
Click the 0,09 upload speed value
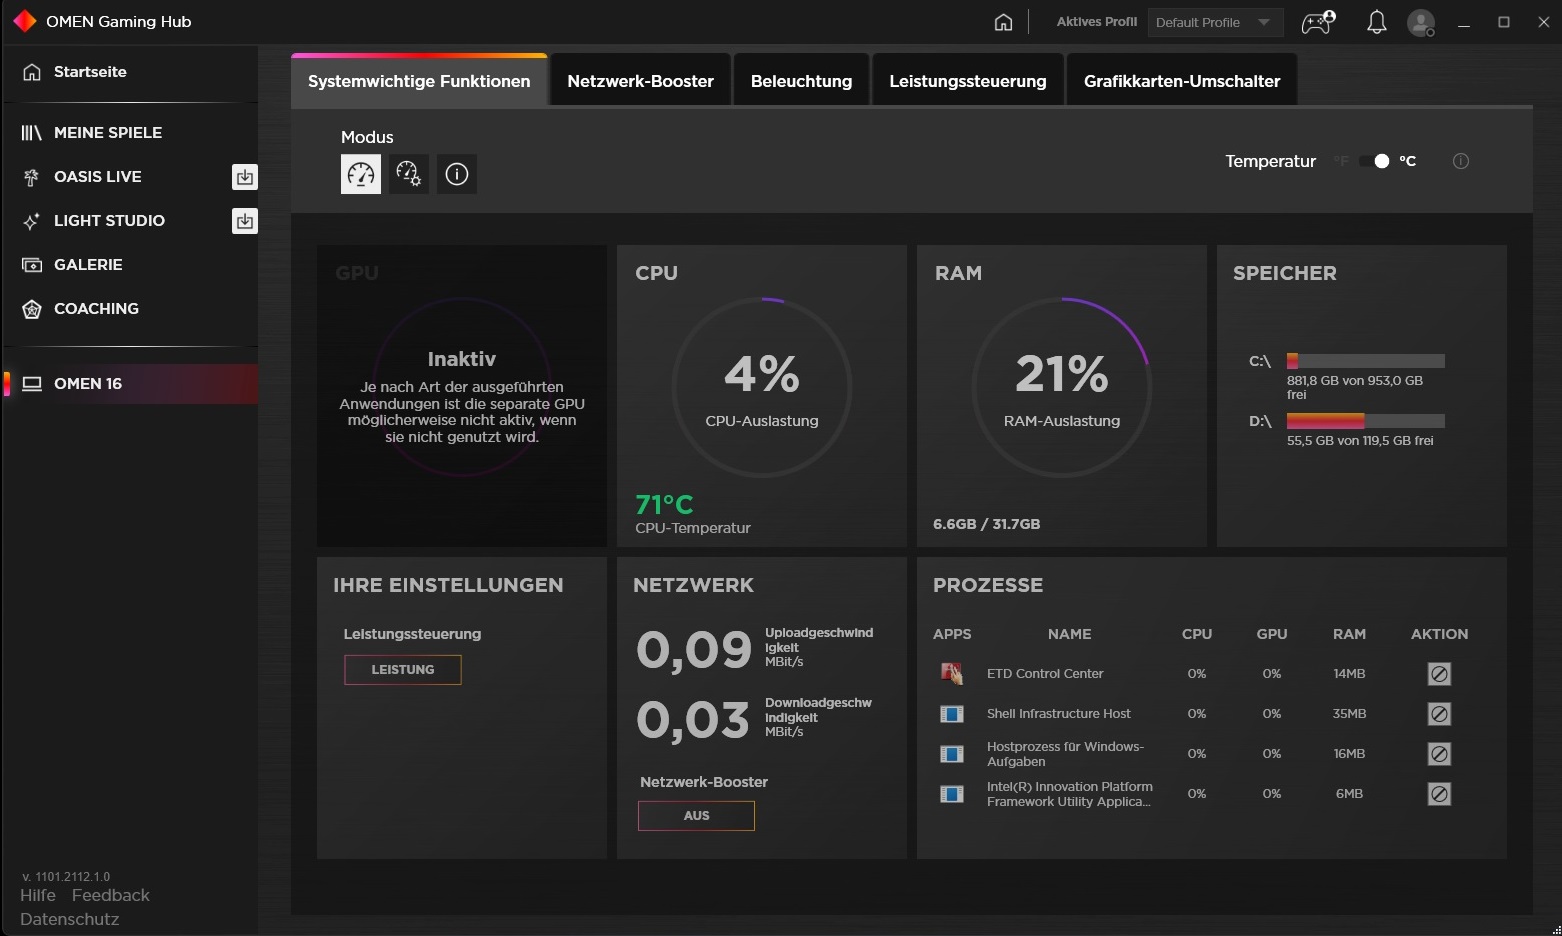point(694,650)
